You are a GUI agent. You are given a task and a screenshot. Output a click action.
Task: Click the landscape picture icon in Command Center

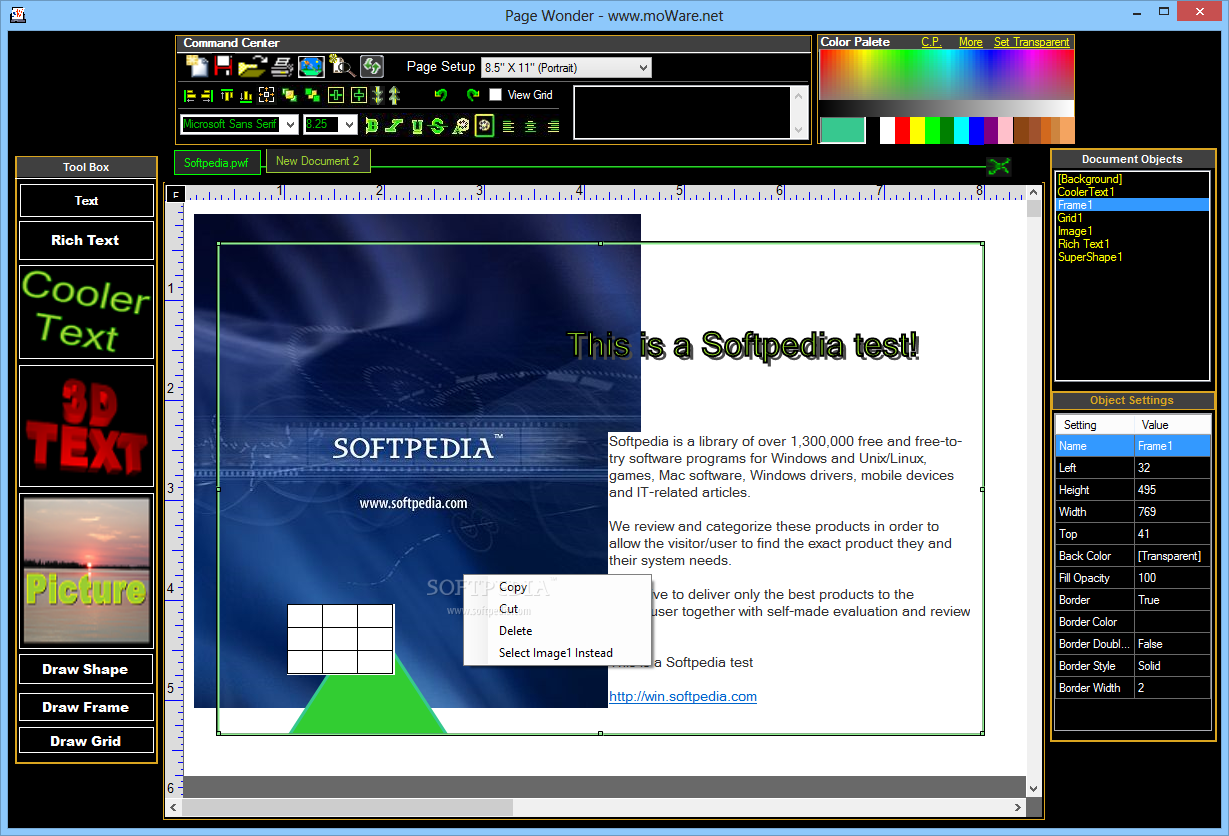pyautogui.click(x=311, y=67)
